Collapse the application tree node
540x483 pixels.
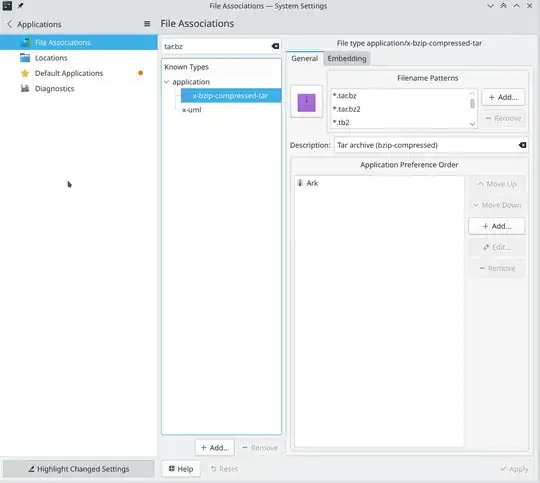click(167, 82)
